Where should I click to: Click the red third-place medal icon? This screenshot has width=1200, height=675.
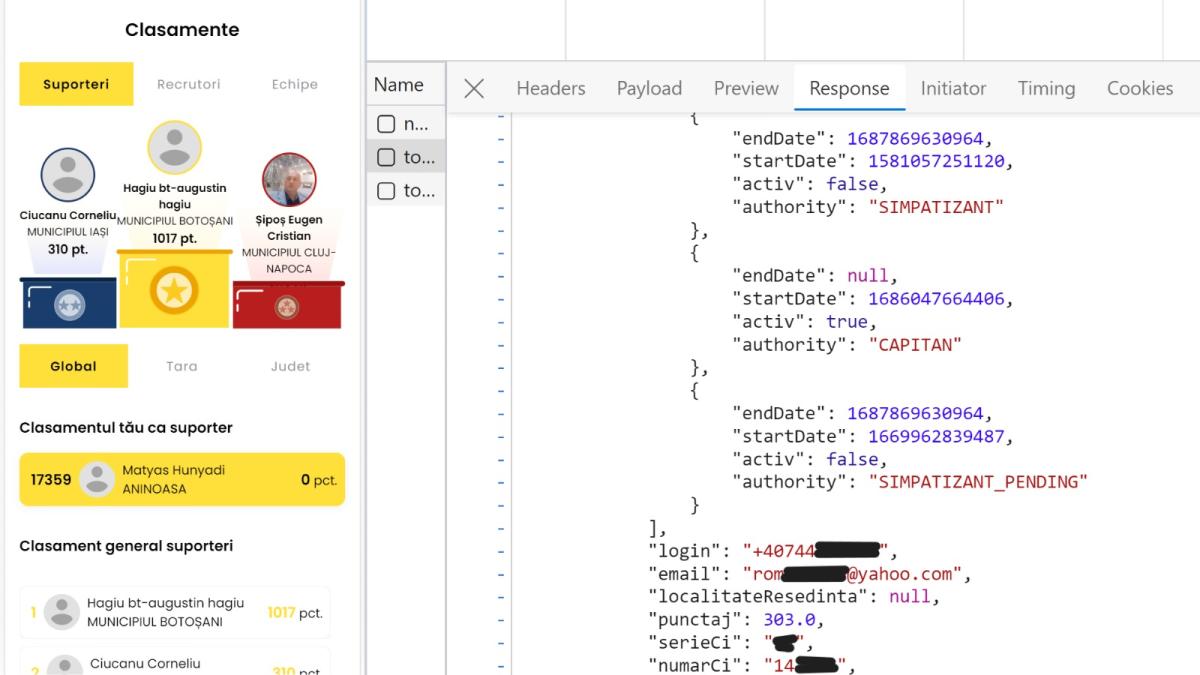coord(288,307)
